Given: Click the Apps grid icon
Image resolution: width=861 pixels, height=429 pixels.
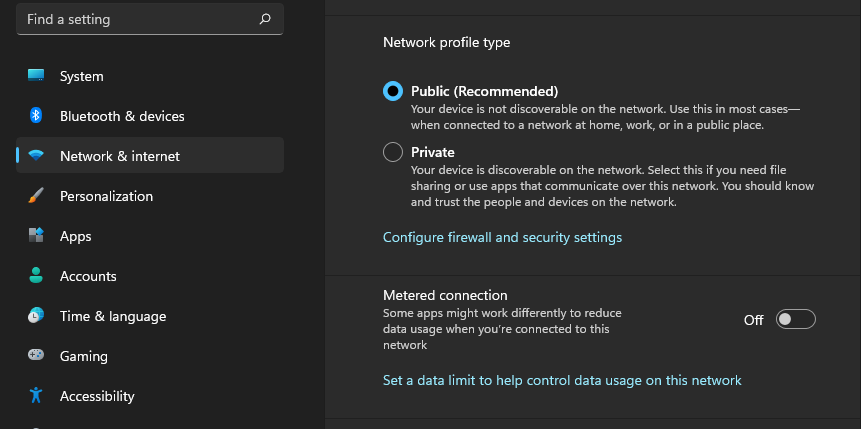Looking at the screenshot, I should 36,236.
